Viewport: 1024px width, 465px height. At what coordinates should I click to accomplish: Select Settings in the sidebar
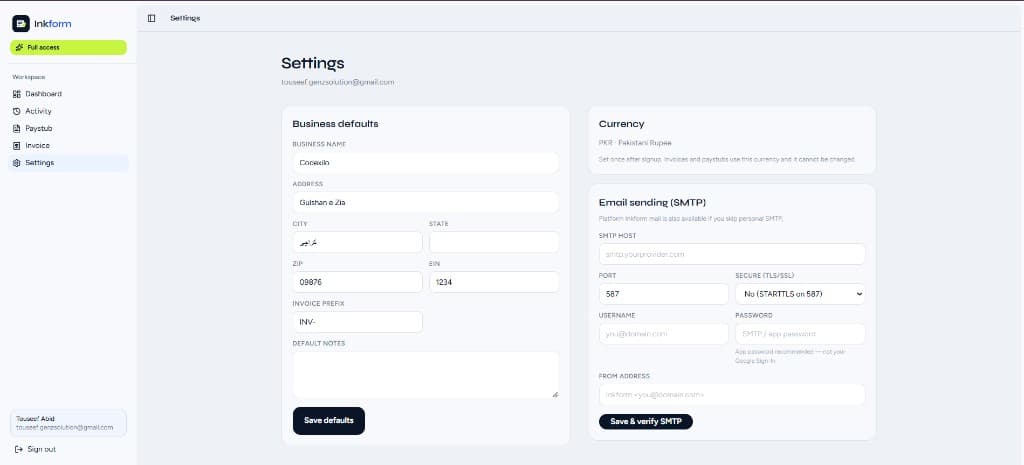pos(68,163)
